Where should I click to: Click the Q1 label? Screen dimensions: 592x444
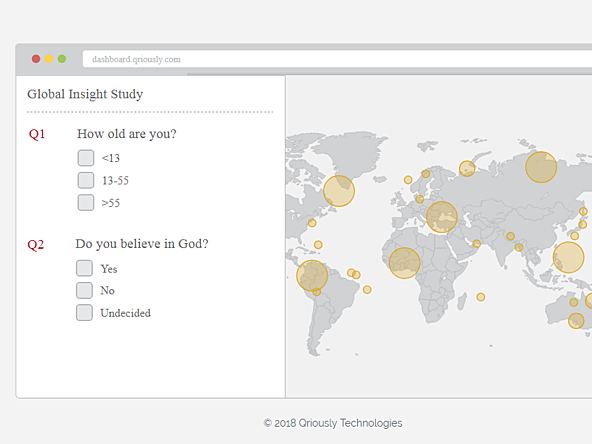[x=37, y=134]
